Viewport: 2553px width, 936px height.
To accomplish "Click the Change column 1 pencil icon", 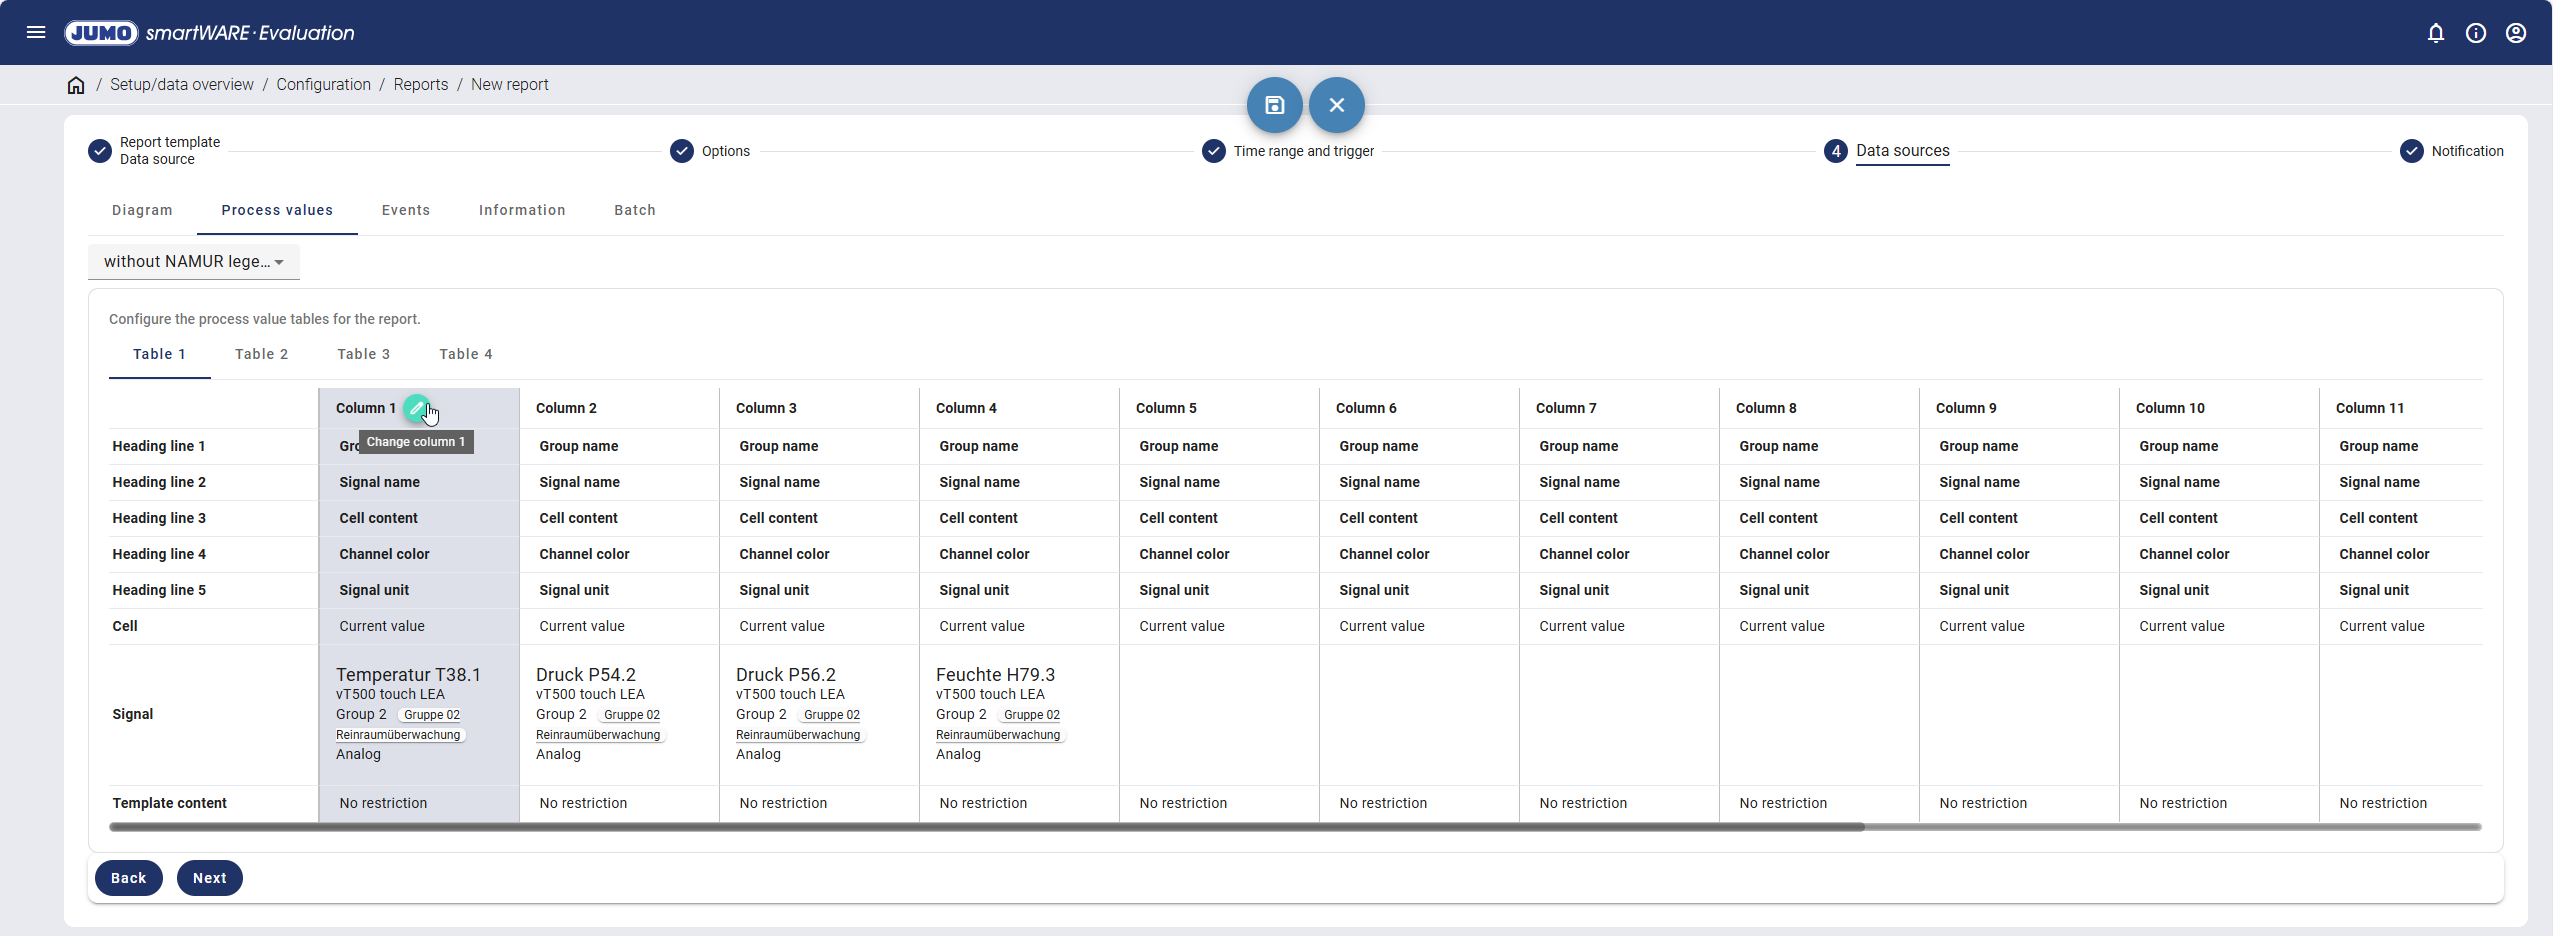I will pyautogui.click(x=417, y=408).
